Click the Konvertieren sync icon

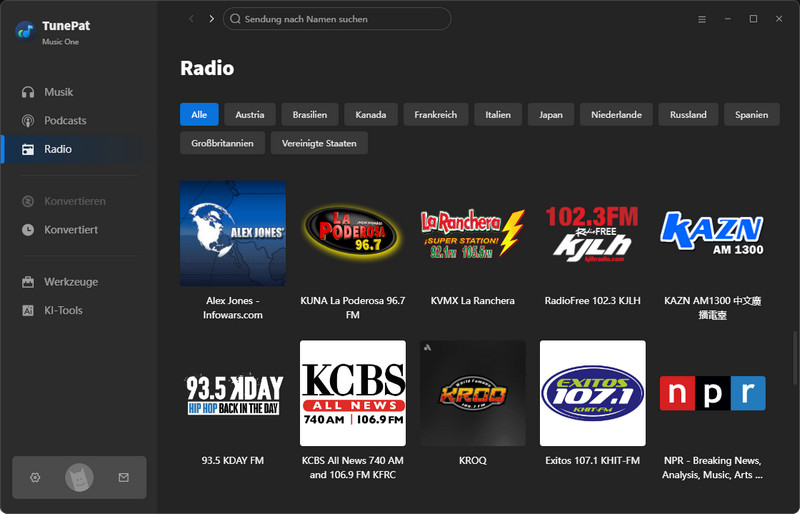click(x=28, y=201)
